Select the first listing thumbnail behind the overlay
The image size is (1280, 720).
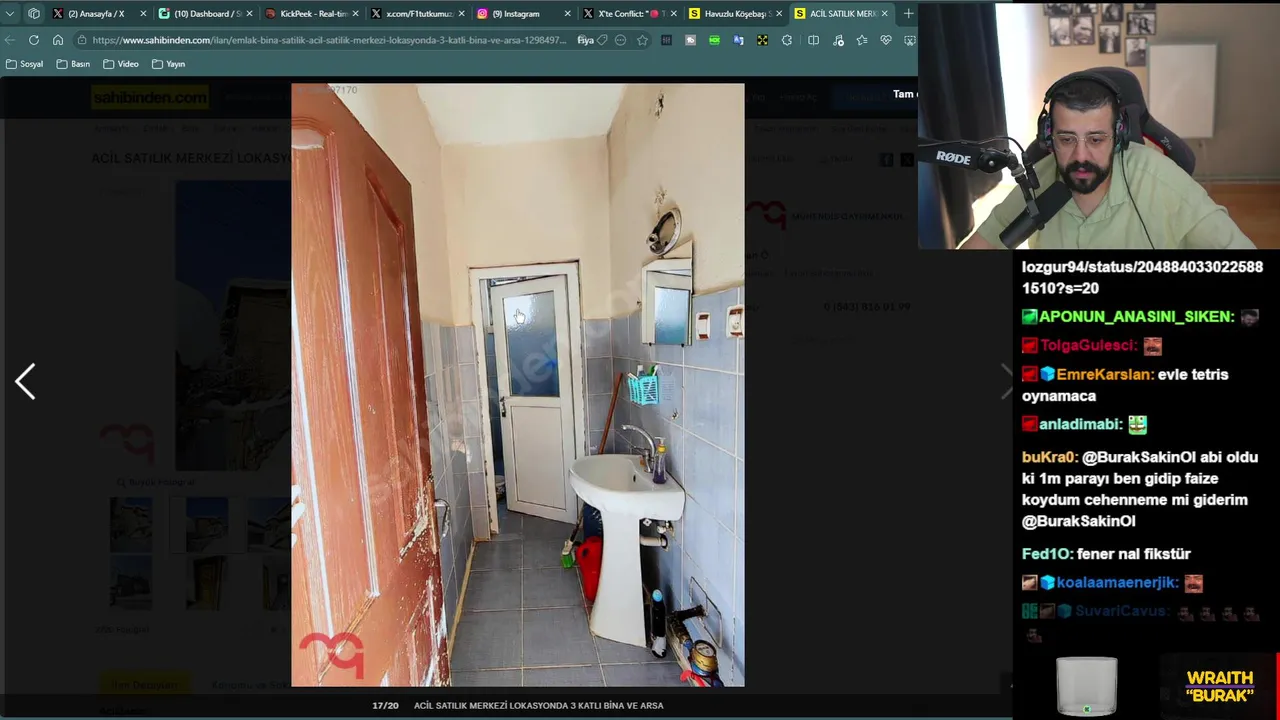click(131, 523)
